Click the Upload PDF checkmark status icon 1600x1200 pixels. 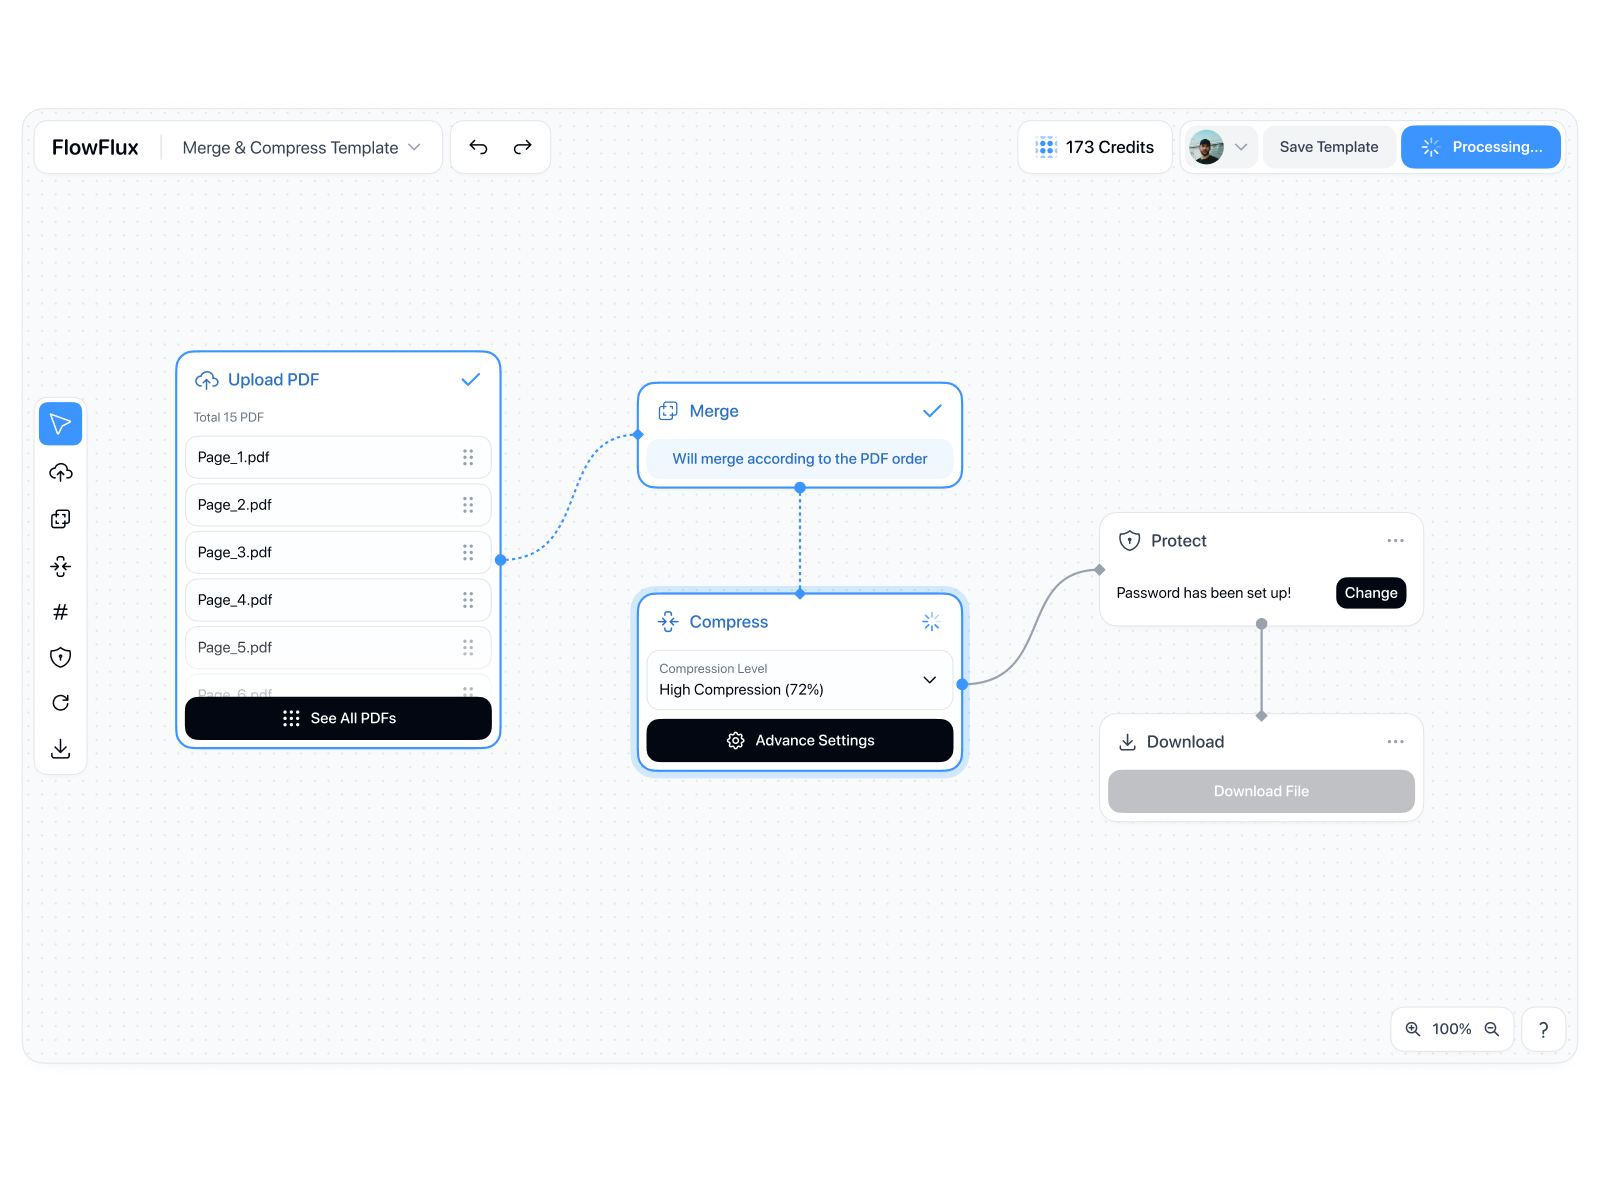471,380
